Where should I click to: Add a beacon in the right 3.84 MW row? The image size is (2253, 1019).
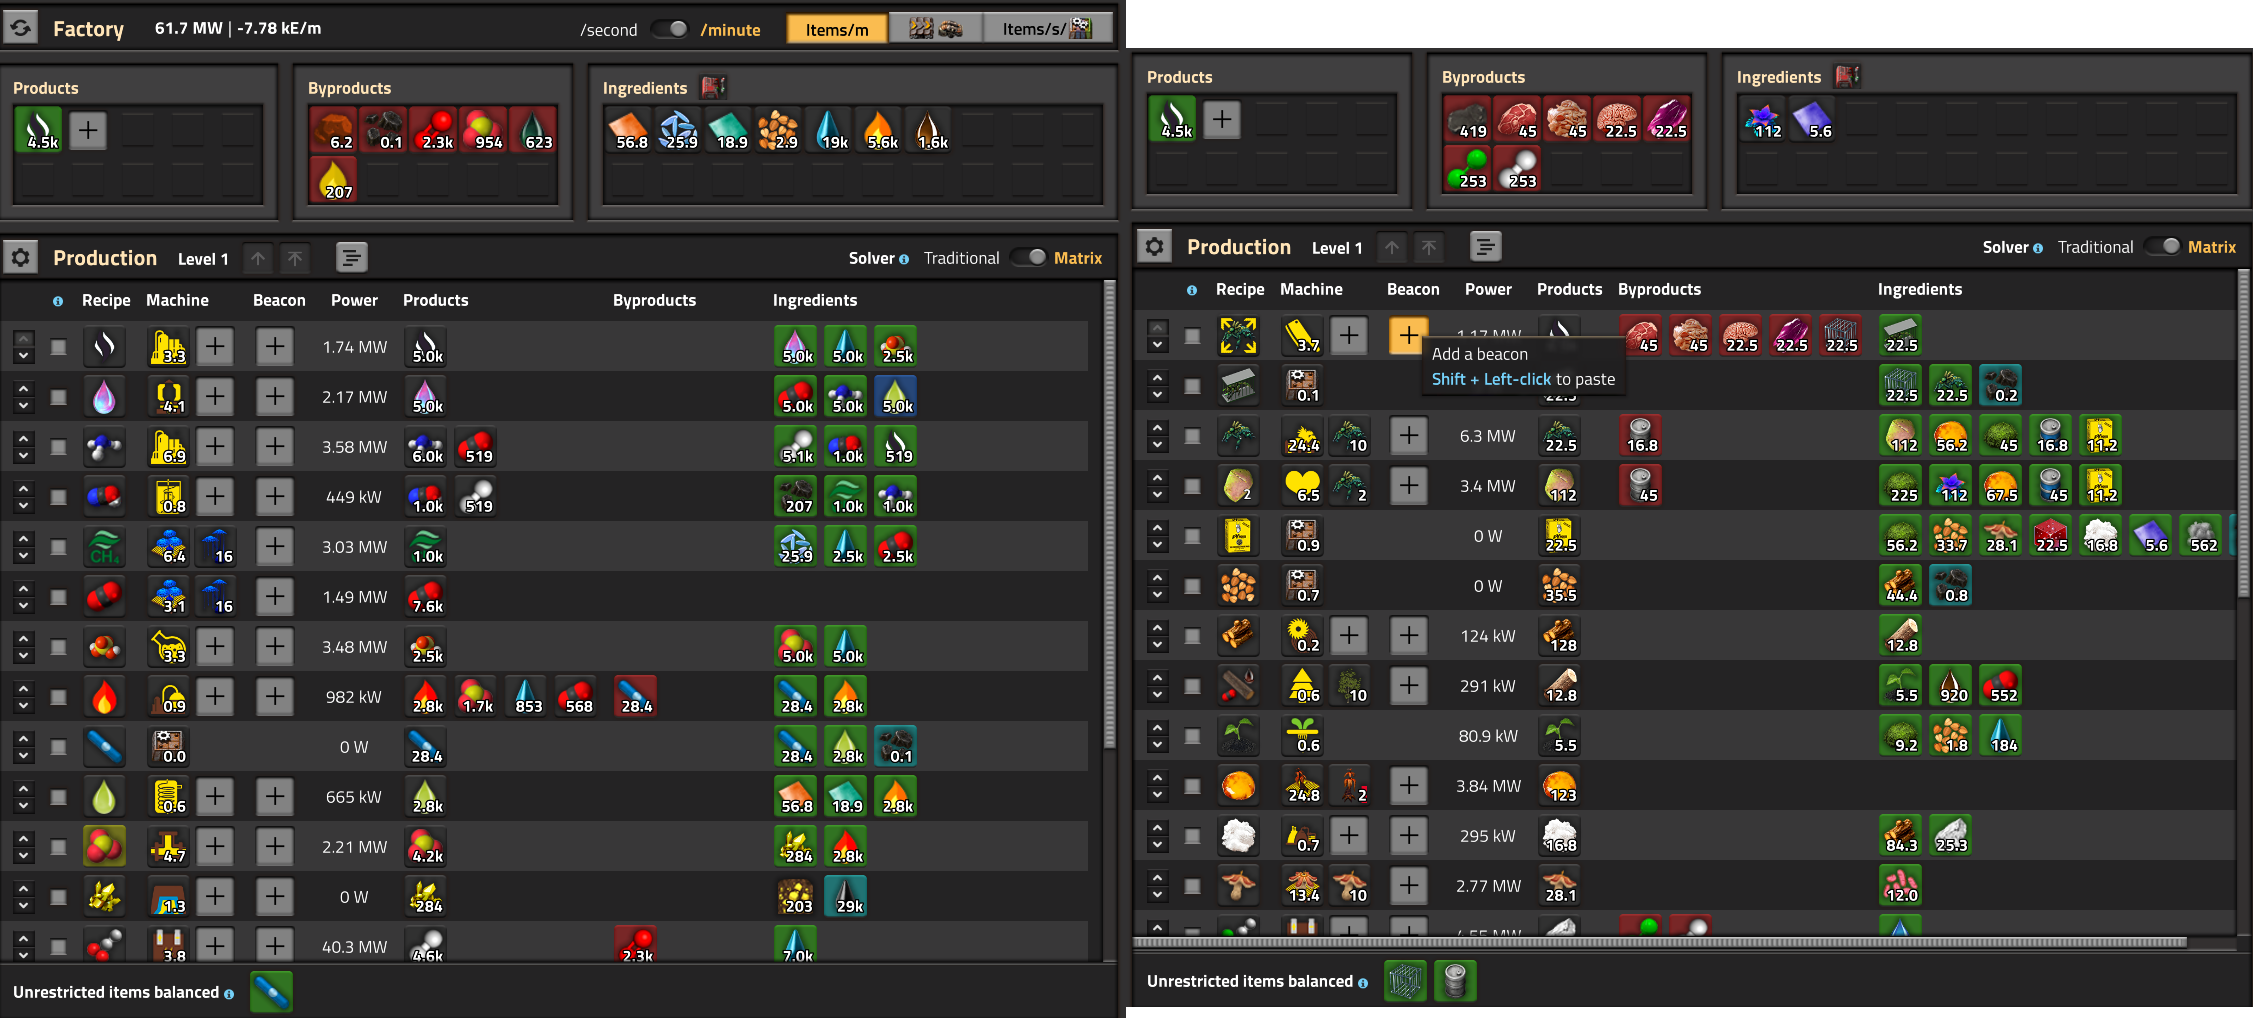[x=1408, y=785]
